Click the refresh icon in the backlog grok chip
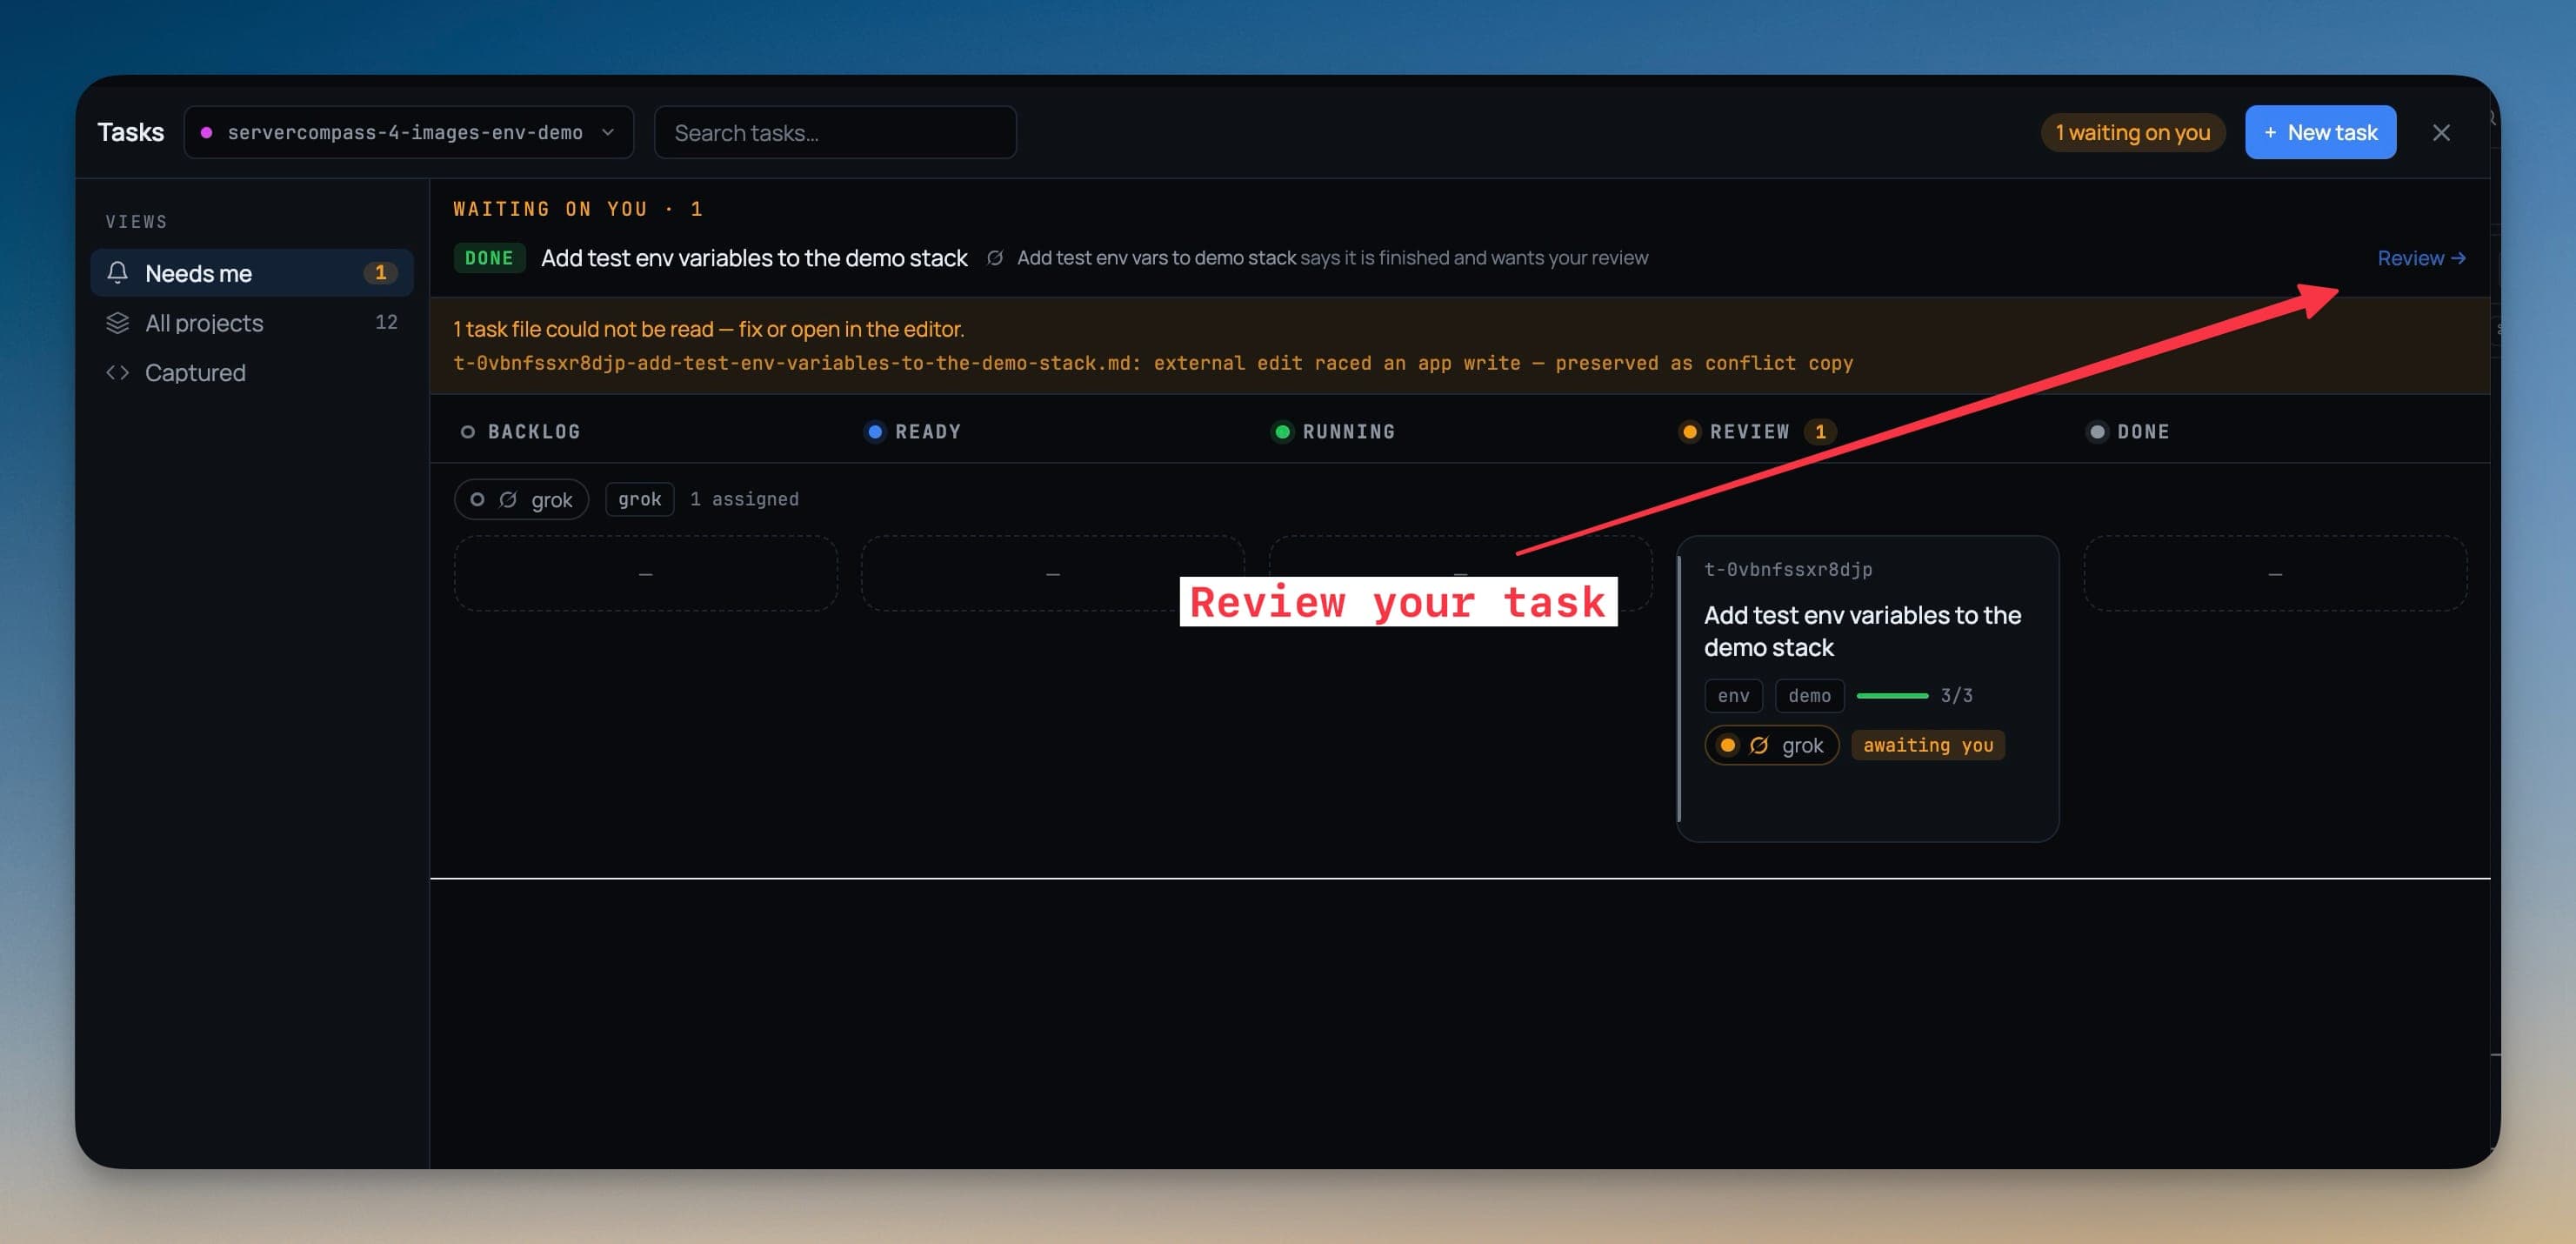This screenshot has height=1244, width=2576. tap(508, 499)
